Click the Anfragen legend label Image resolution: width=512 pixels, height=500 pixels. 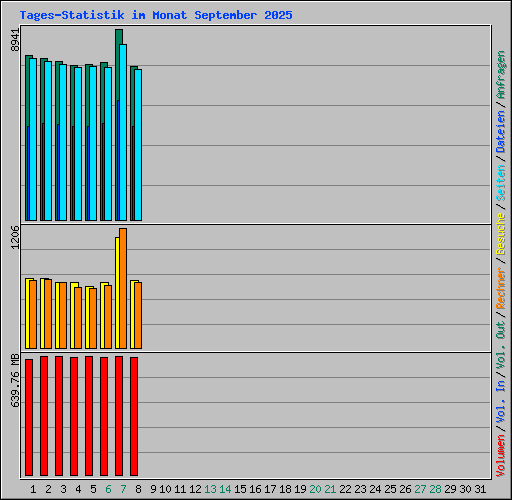501,75
